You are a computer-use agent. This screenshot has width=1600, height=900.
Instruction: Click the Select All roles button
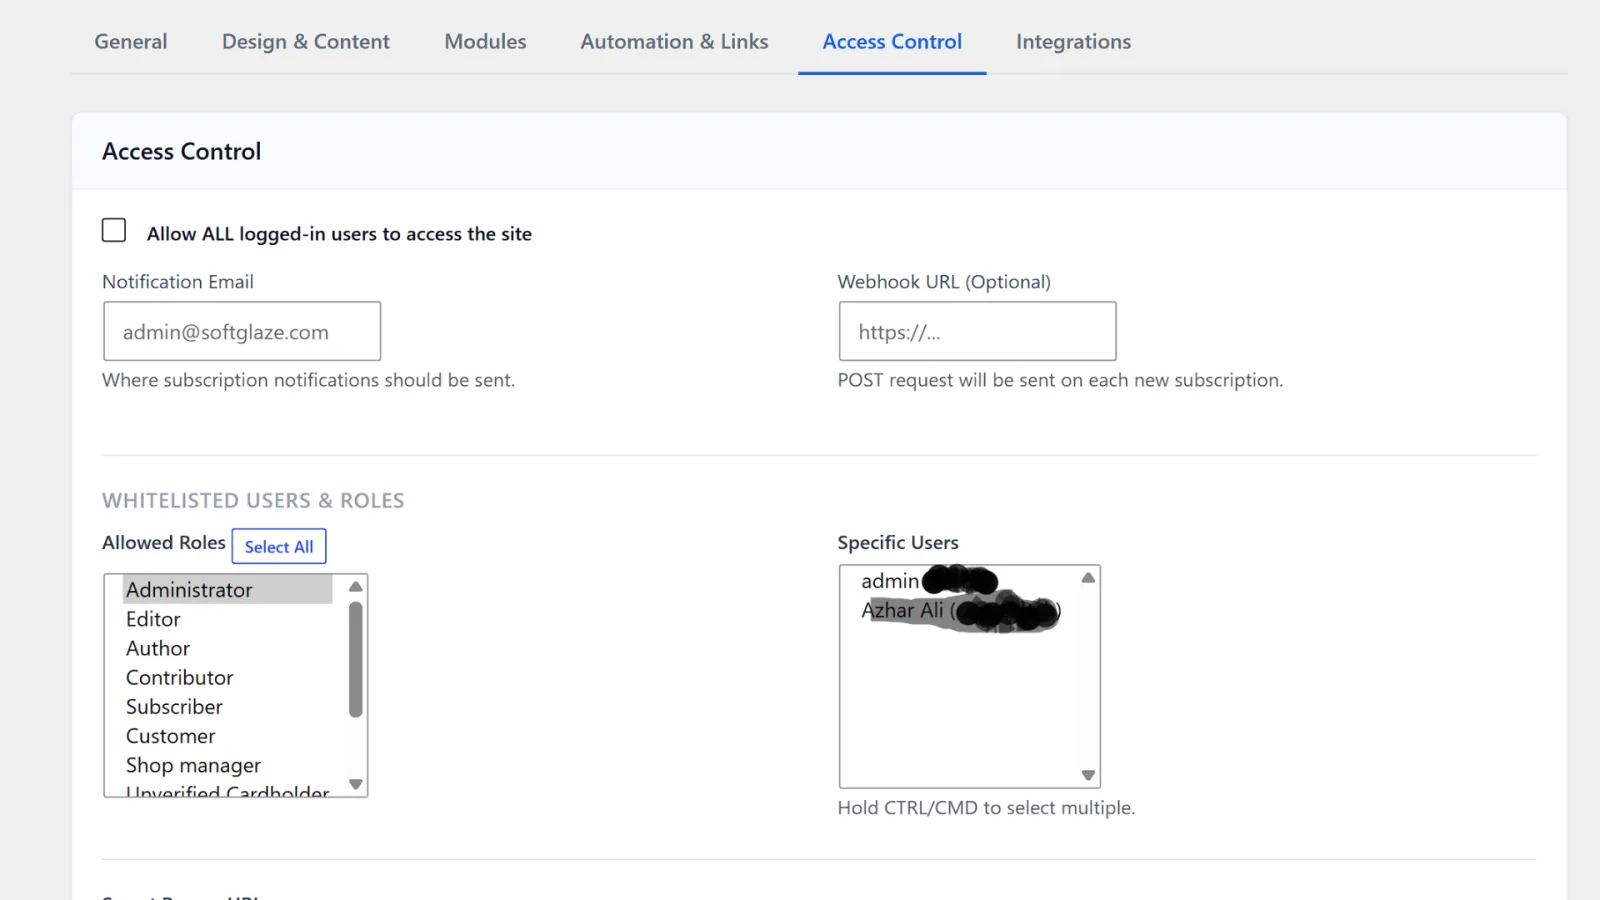click(279, 546)
